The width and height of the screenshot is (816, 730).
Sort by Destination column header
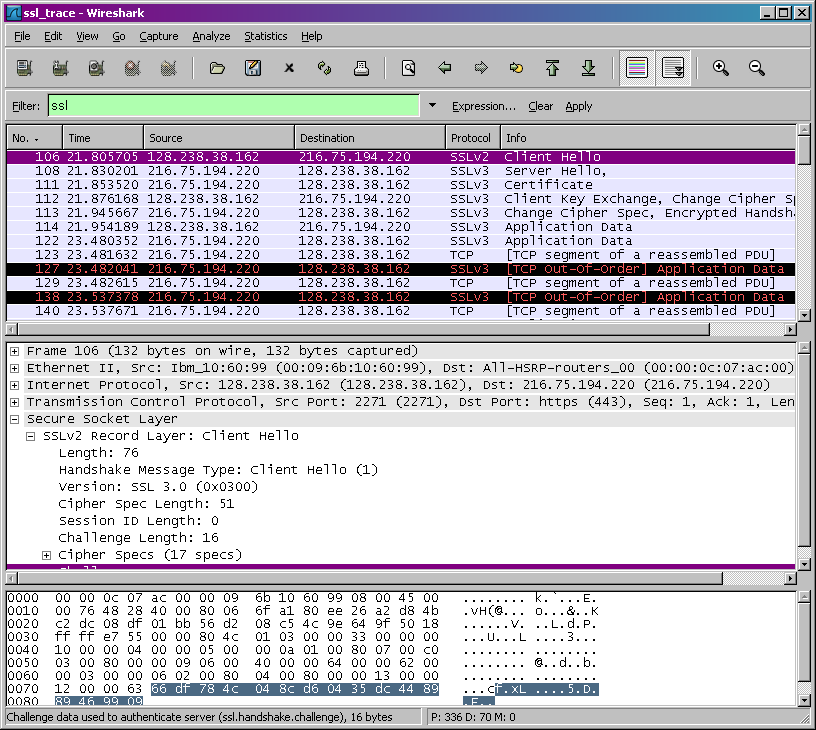tap(370, 138)
